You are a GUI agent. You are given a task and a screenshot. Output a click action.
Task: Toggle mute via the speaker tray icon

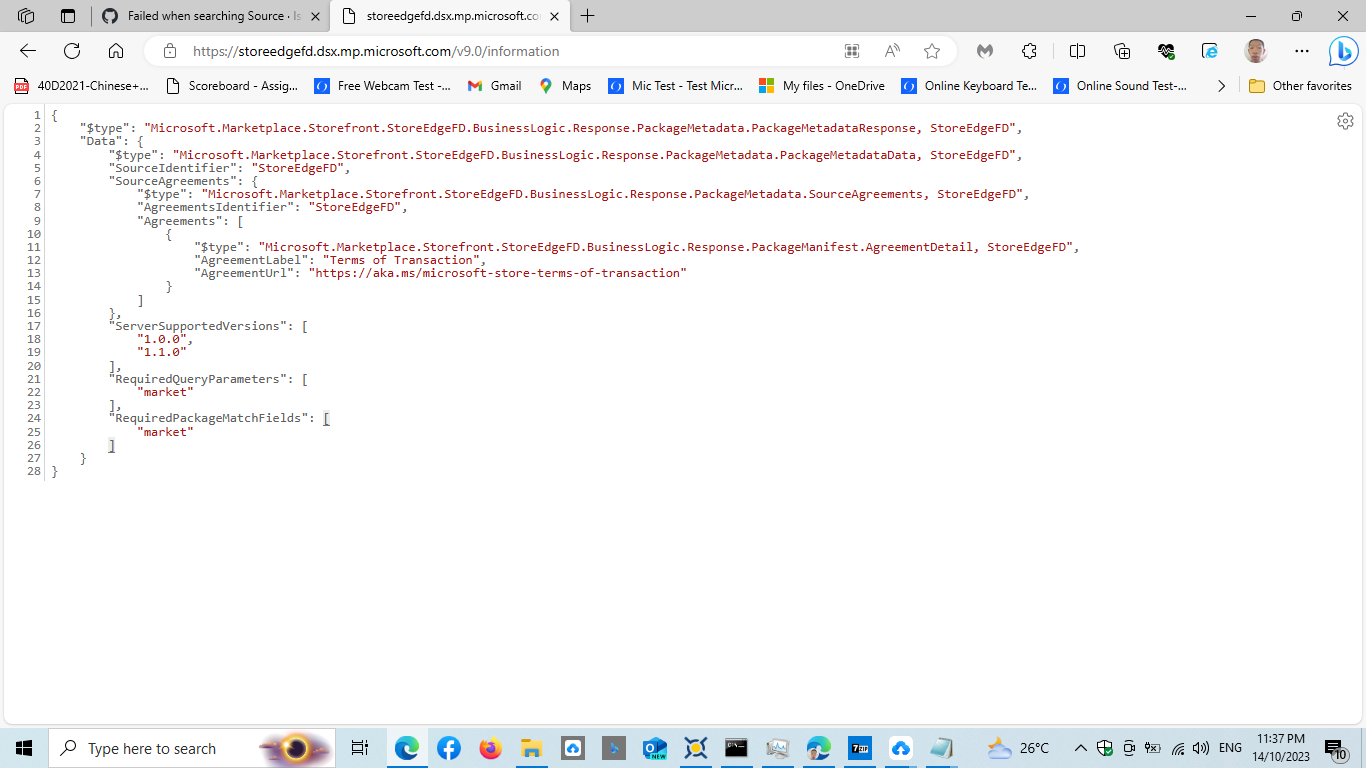coord(1200,747)
